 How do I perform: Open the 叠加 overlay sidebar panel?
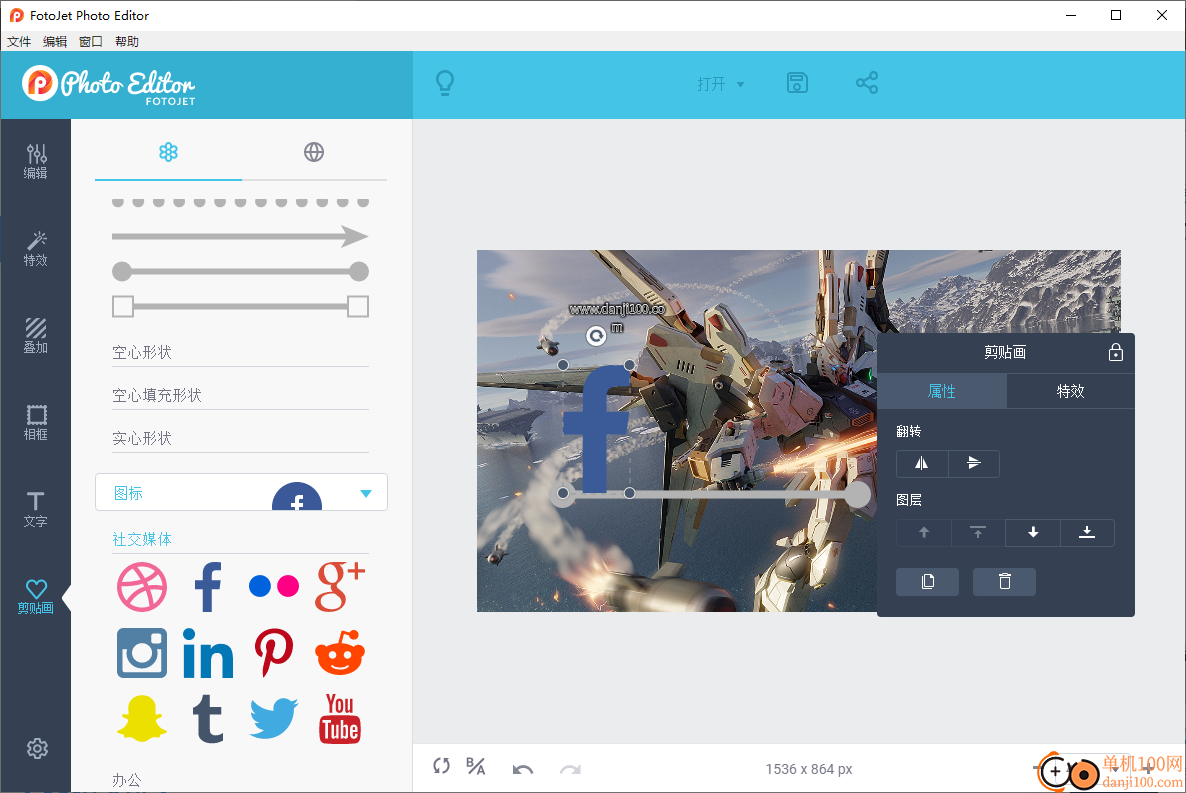36,335
